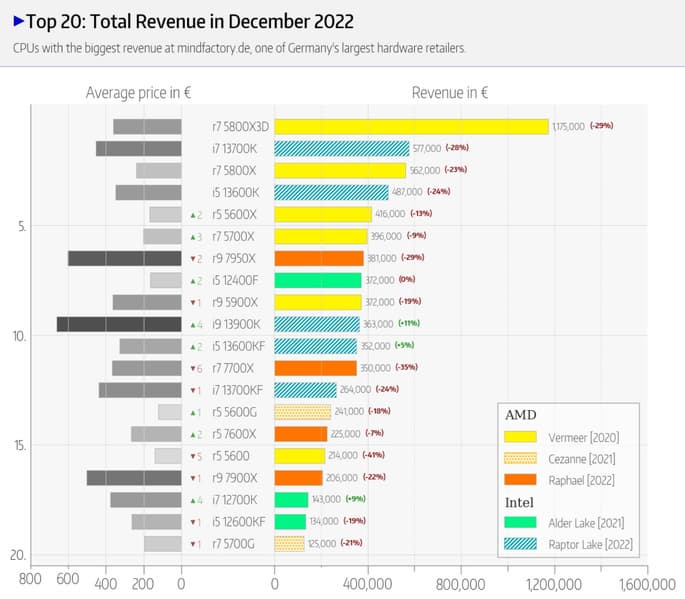Click the 'Raptor Lake [2022]' legend label
This screenshot has width=685, height=599.
tap(591, 544)
